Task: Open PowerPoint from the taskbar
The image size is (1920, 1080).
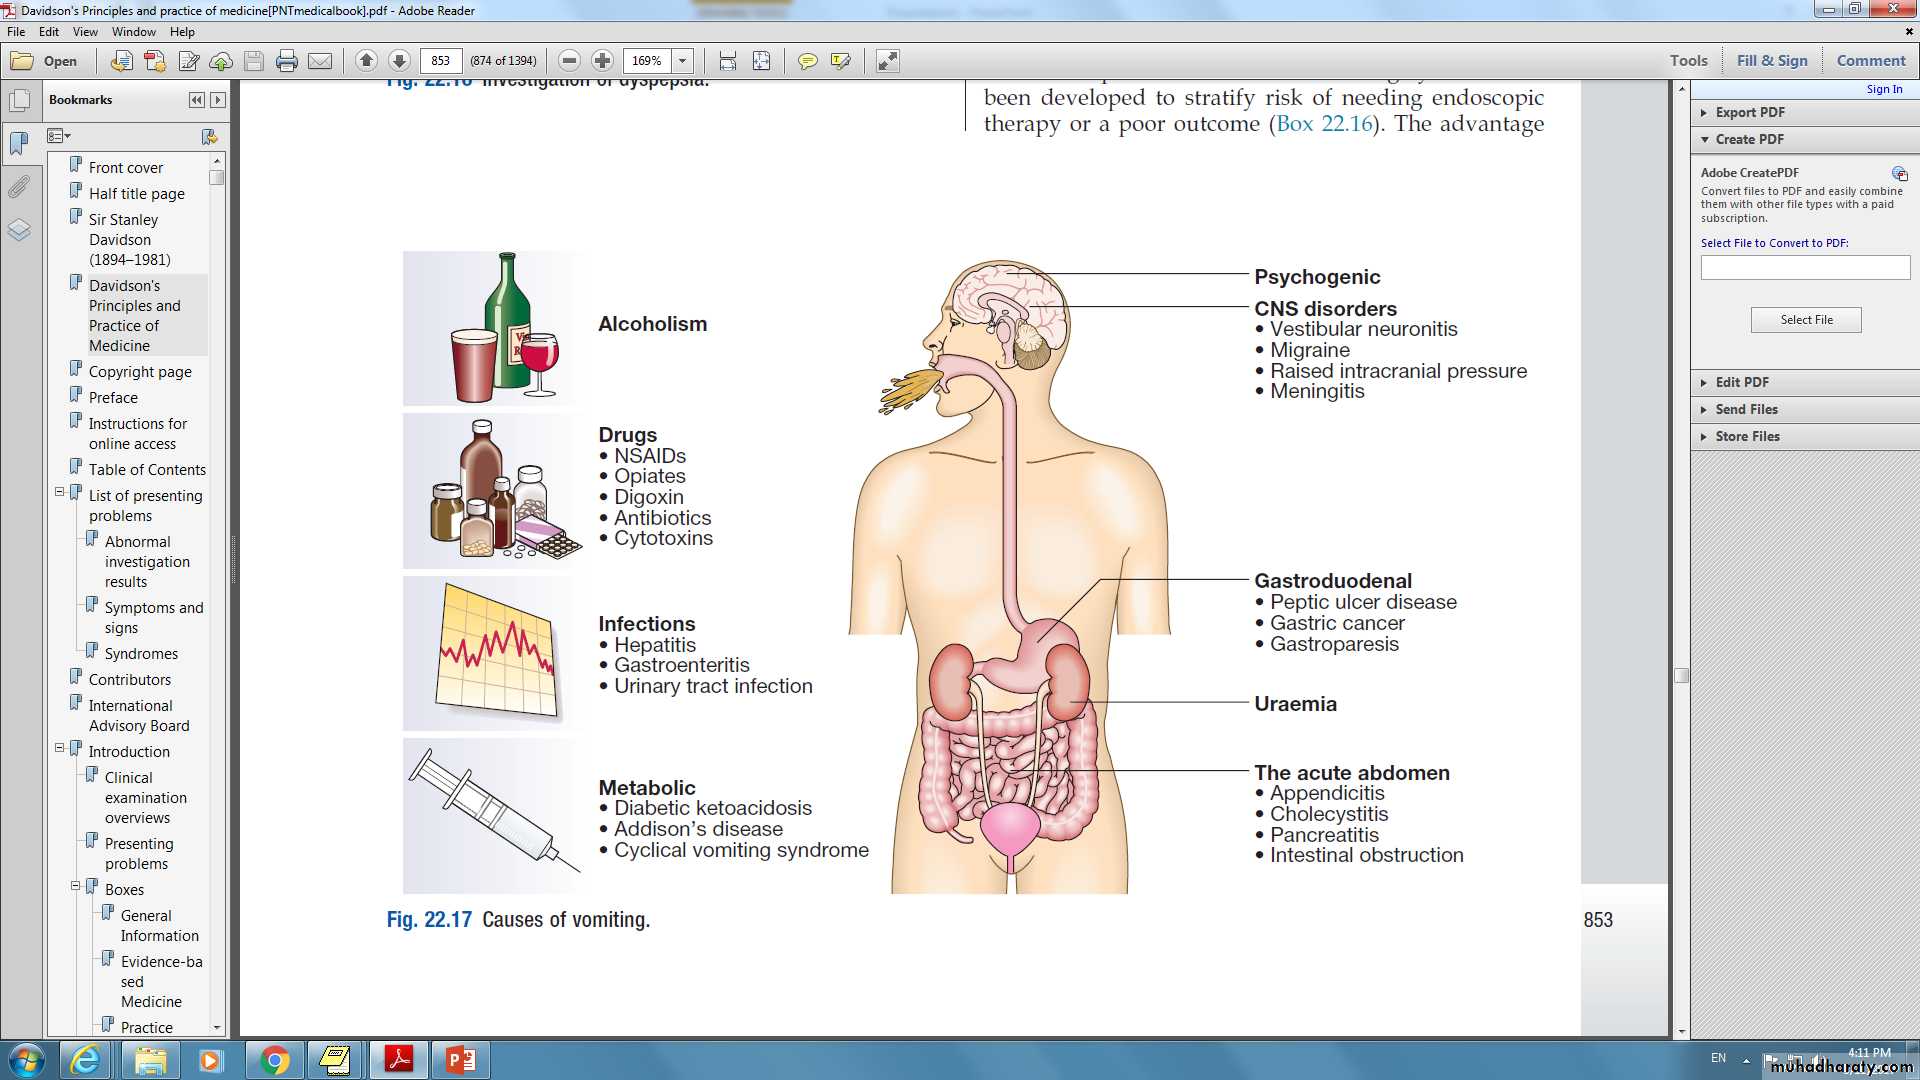Action: 460,1059
